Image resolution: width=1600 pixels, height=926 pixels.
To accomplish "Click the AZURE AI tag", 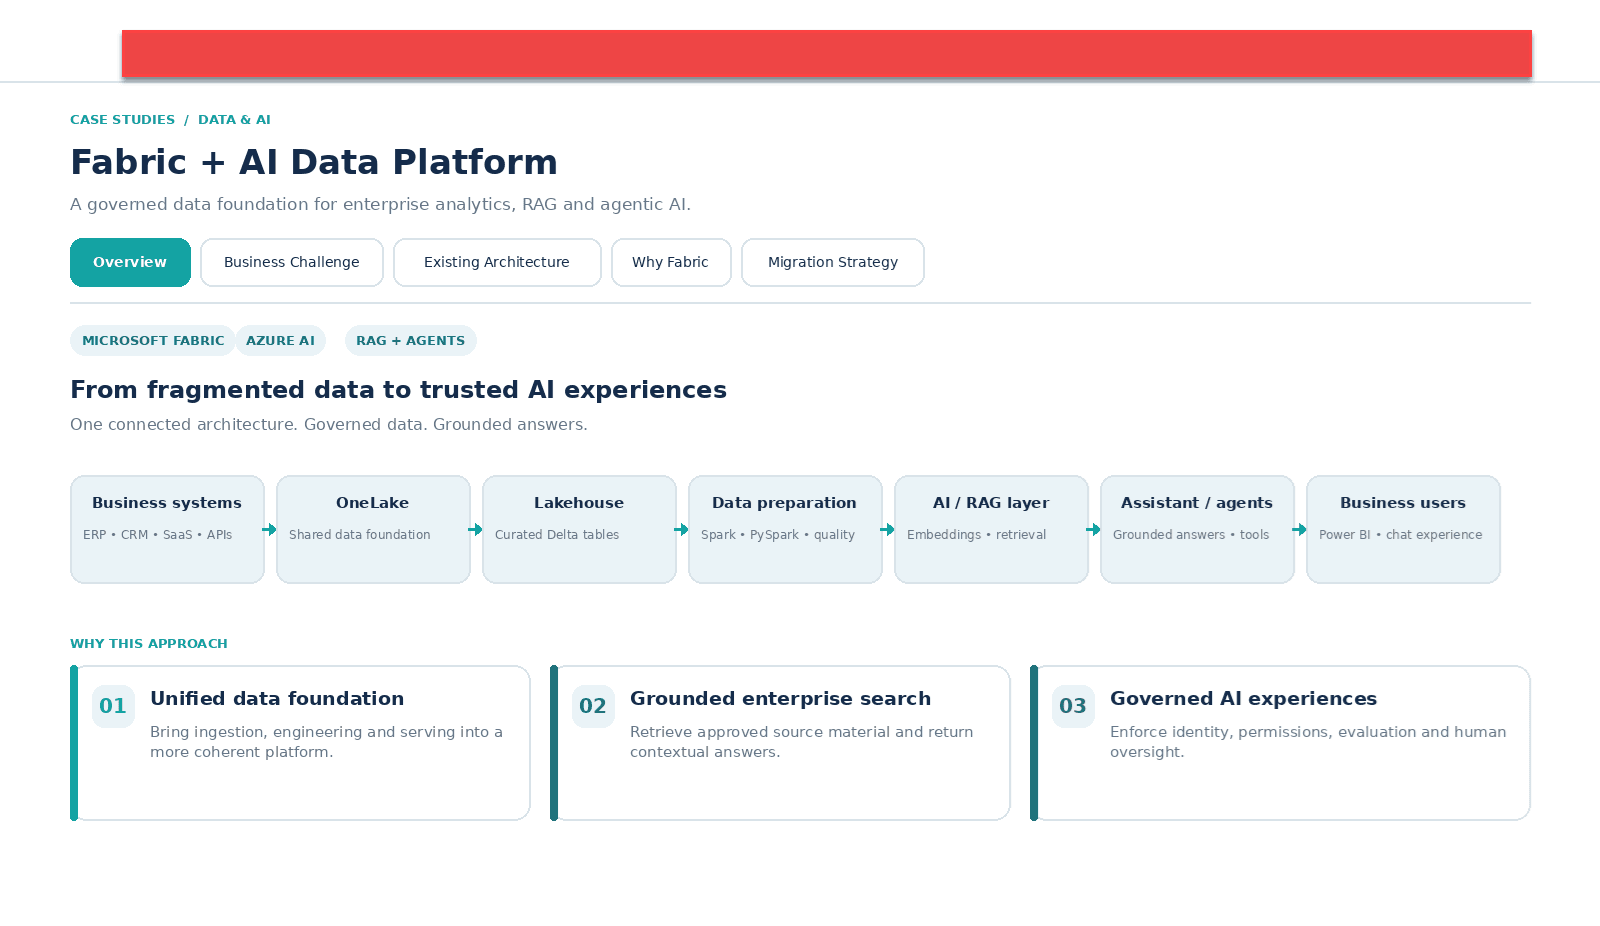I will click(x=280, y=340).
